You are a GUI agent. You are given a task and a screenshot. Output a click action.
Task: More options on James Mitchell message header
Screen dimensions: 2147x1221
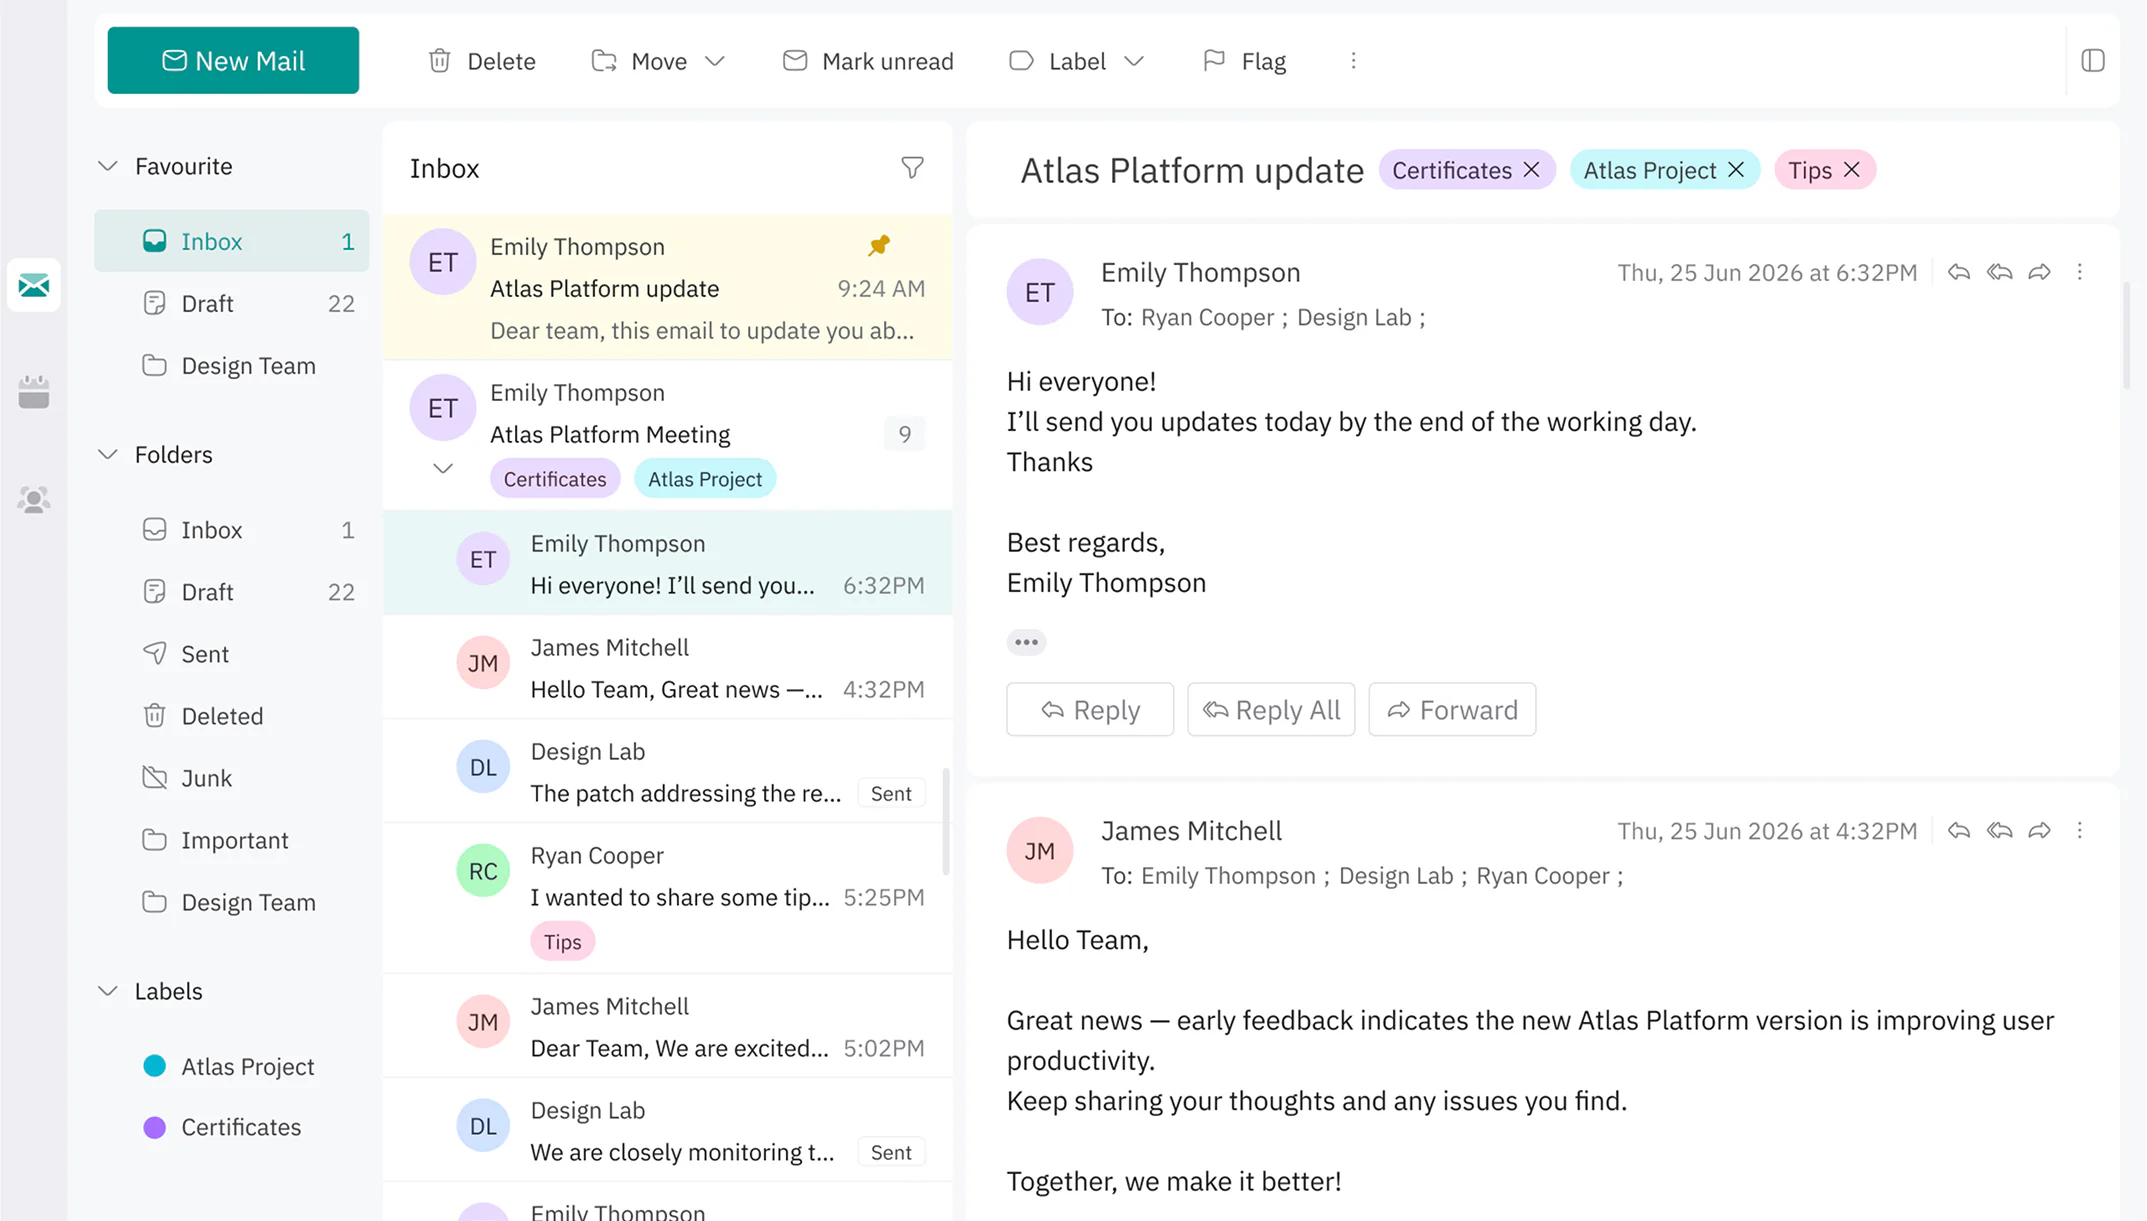[2080, 830]
